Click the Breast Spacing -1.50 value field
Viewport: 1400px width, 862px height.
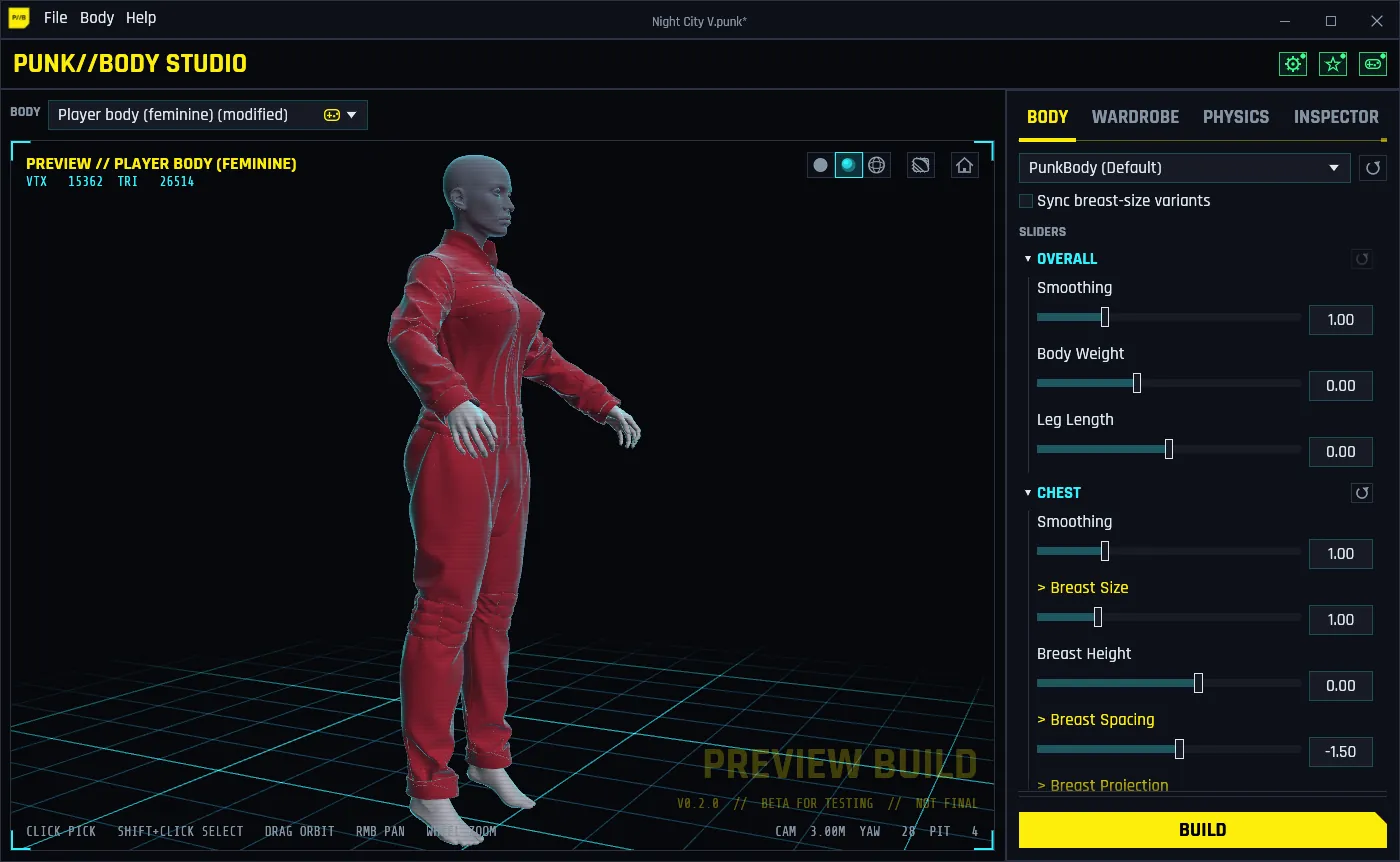pyautogui.click(x=1341, y=752)
